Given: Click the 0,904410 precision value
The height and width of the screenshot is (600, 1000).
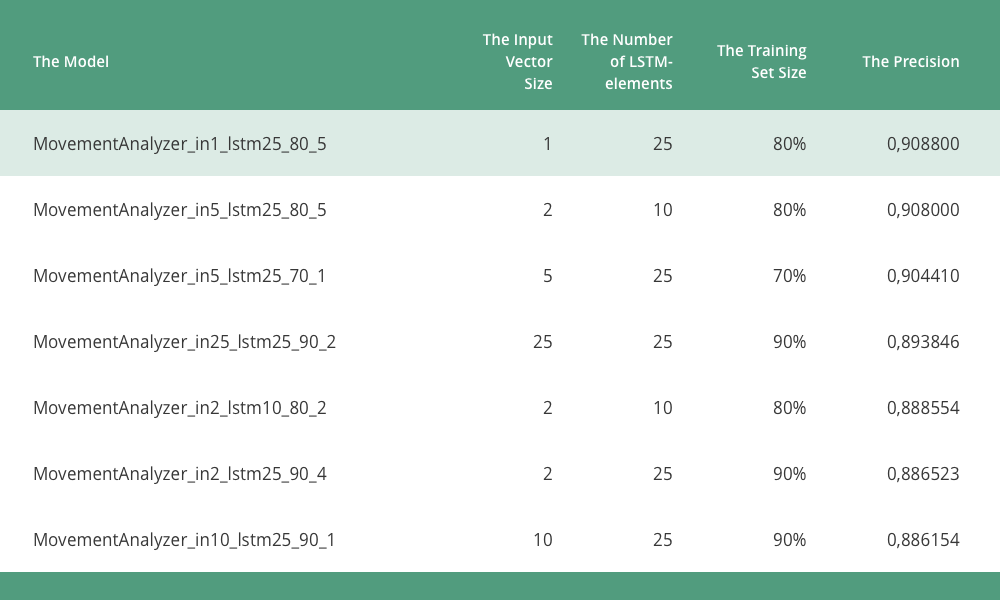Looking at the screenshot, I should point(923,276).
